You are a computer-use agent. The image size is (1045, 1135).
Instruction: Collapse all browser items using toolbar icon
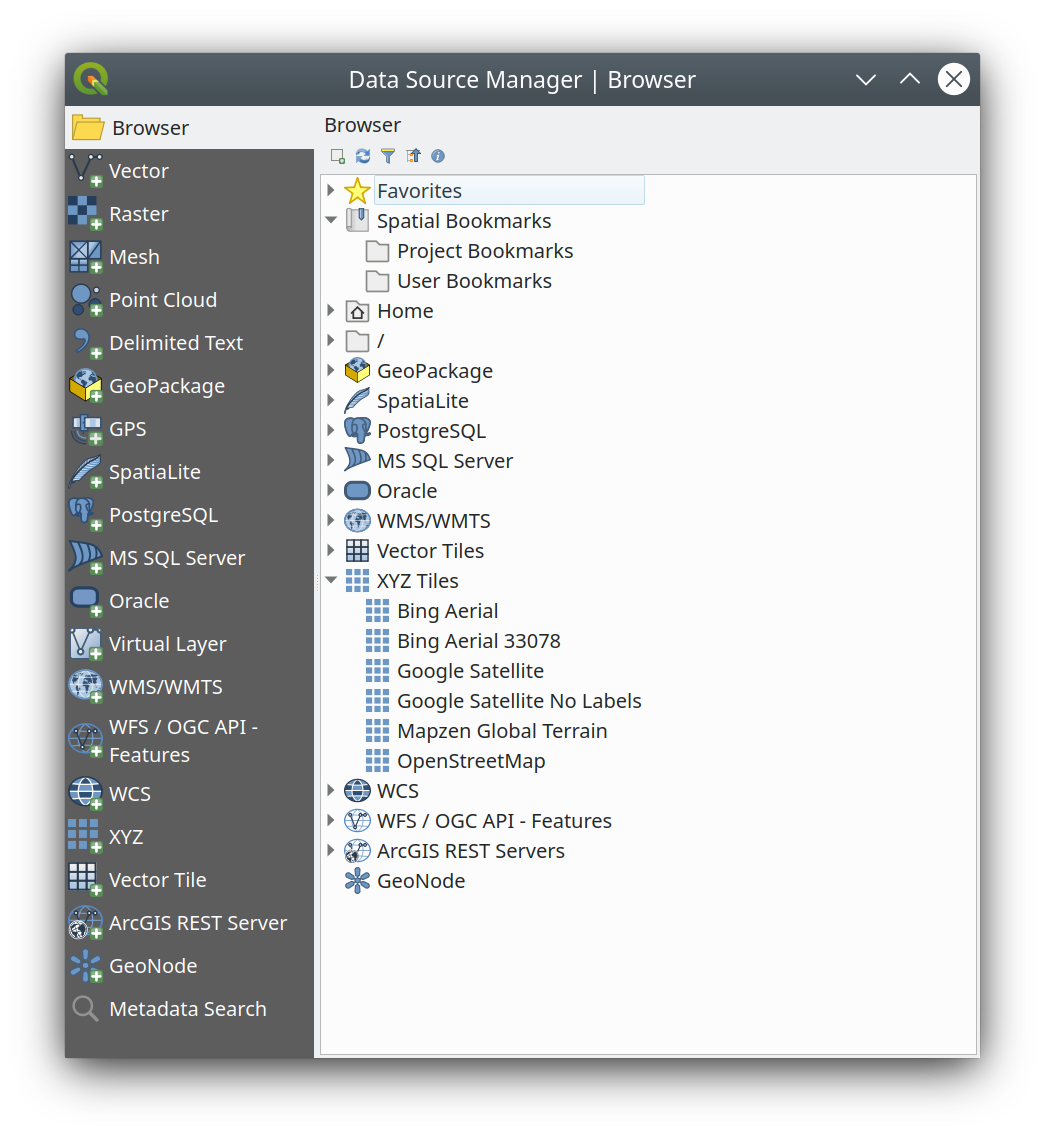[x=413, y=156]
